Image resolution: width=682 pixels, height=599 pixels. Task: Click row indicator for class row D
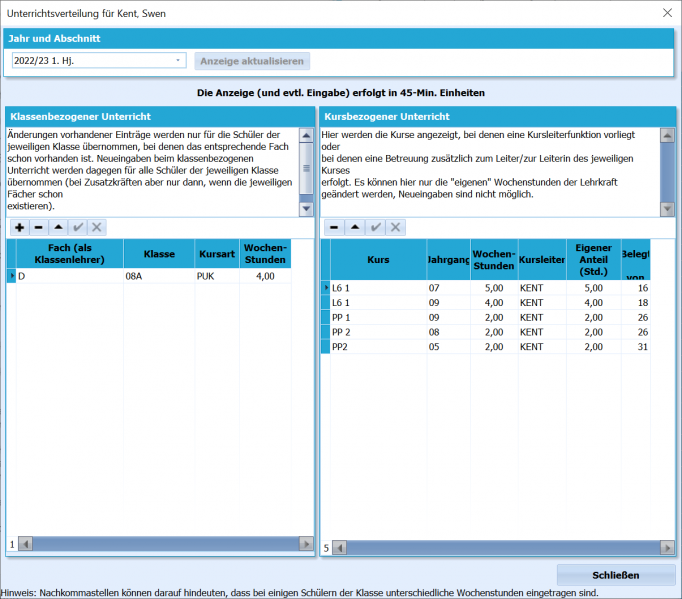pos(12,276)
